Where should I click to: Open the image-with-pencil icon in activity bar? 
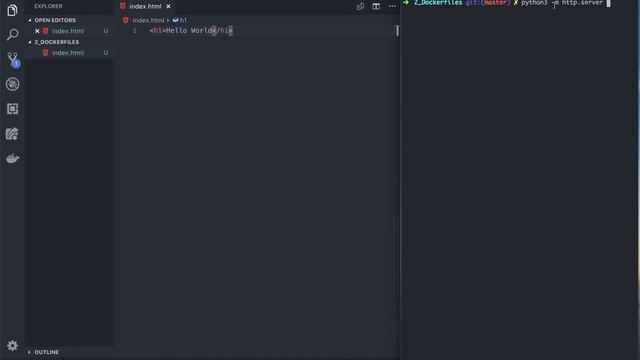click(x=12, y=134)
